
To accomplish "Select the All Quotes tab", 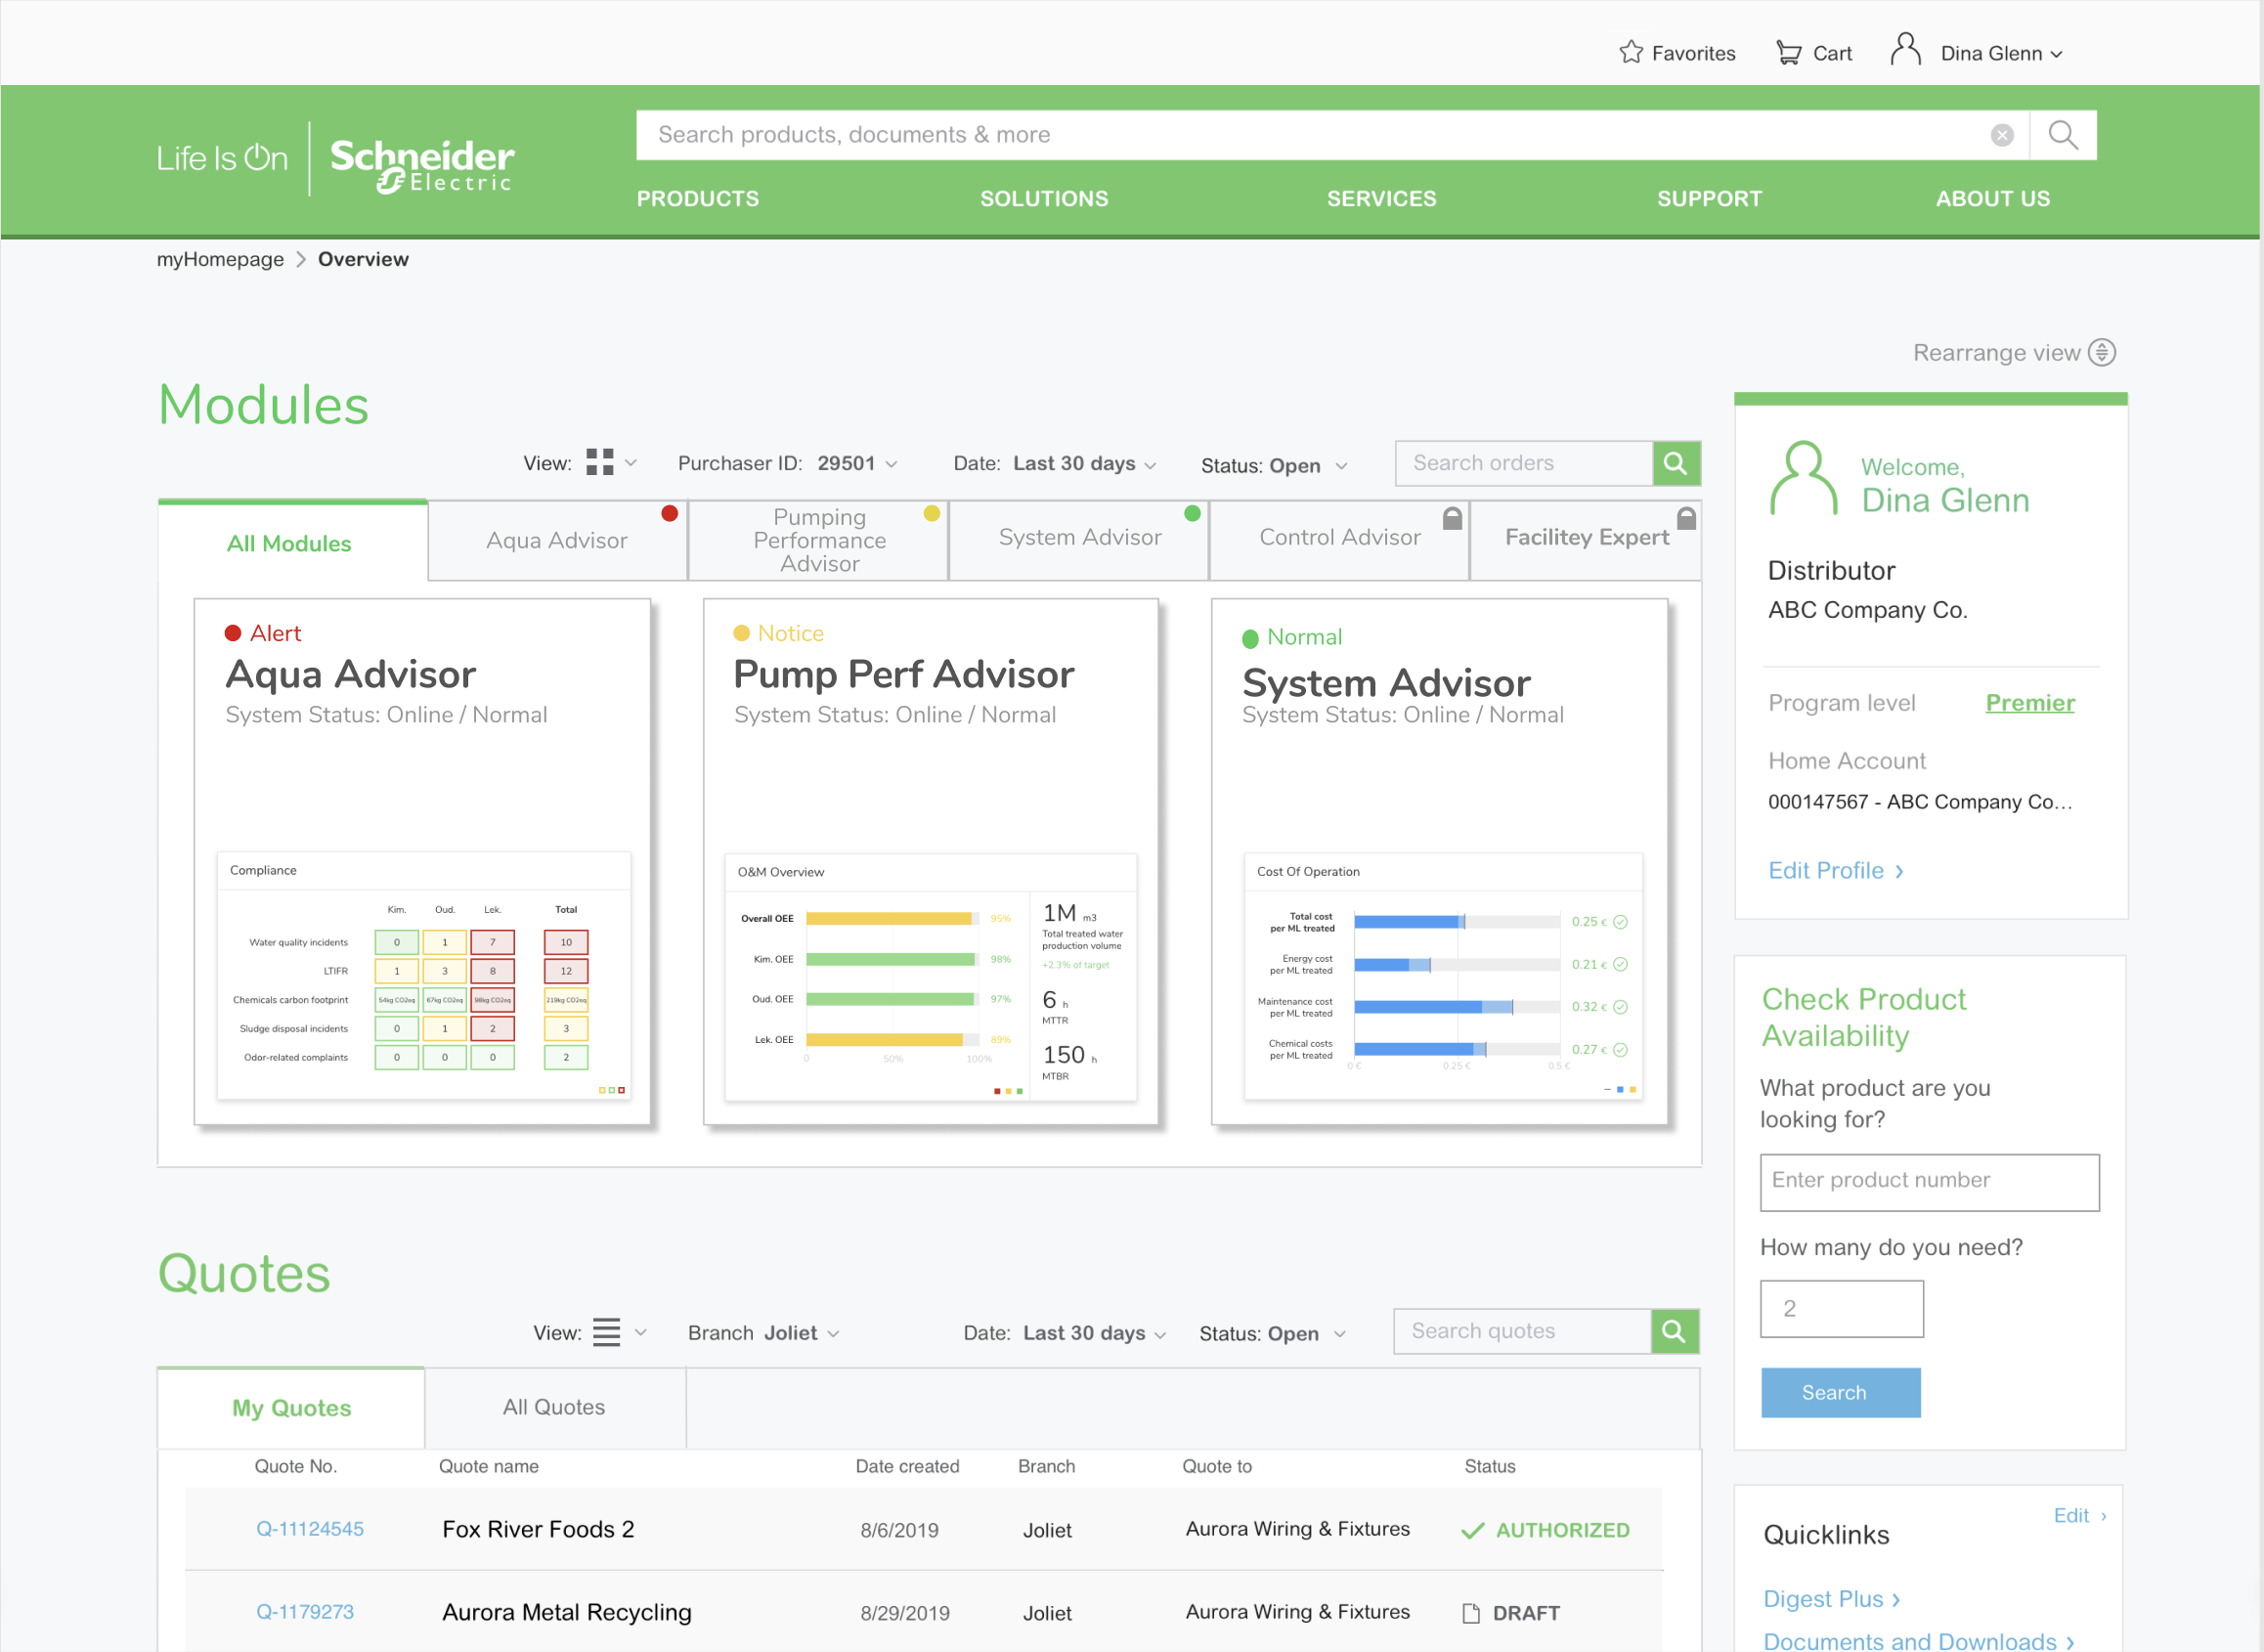I will point(554,1408).
